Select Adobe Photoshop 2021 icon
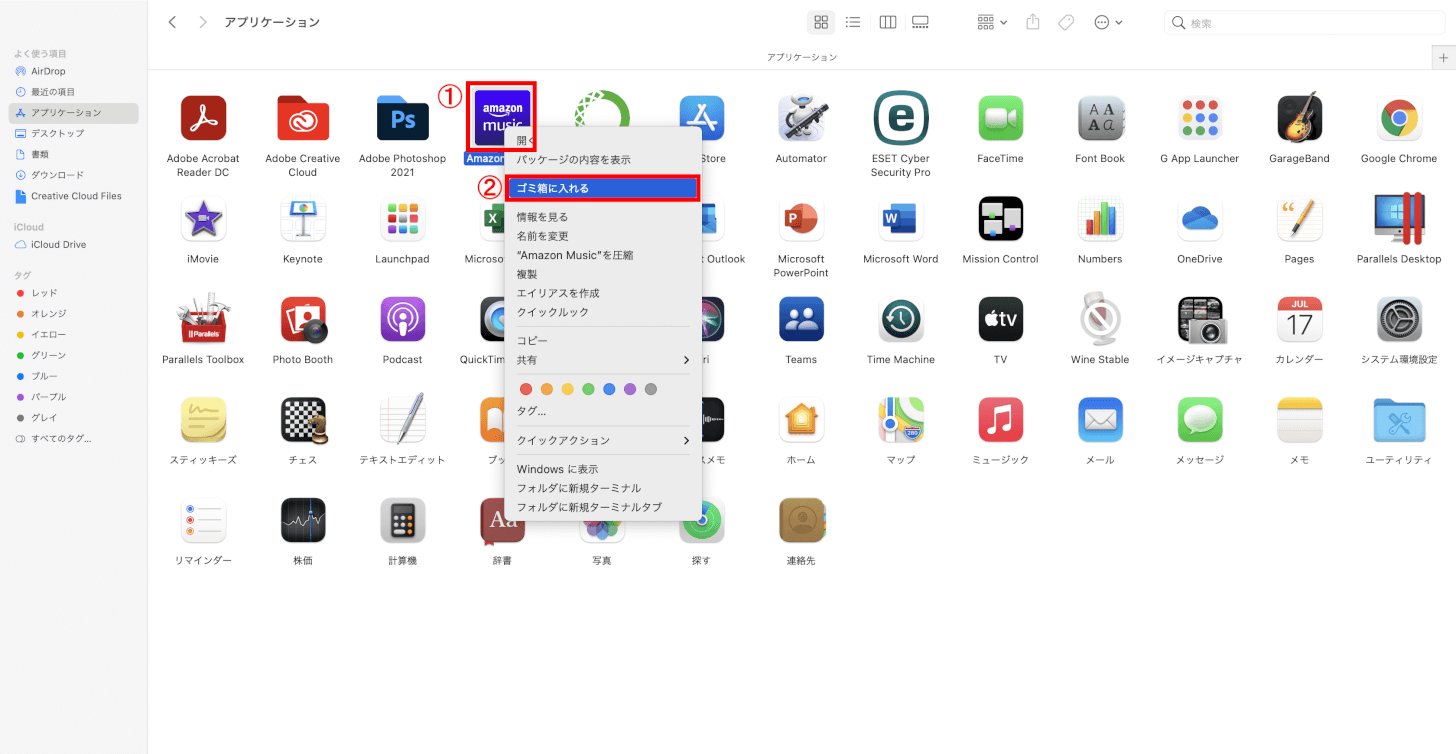Viewport: 1456px width, 754px height. 403,118
